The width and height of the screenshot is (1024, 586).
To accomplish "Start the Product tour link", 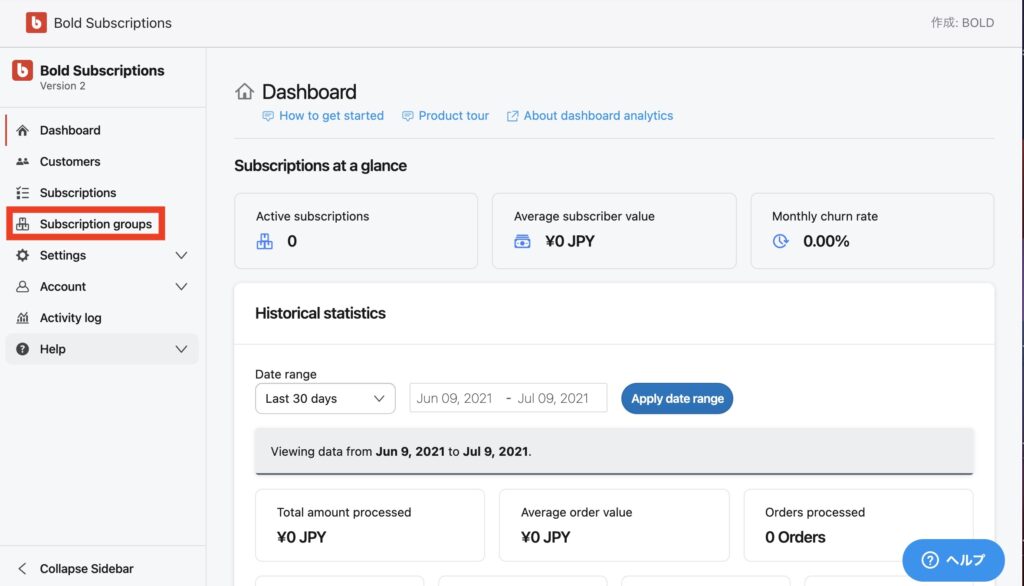I will click(x=453, y=116).
